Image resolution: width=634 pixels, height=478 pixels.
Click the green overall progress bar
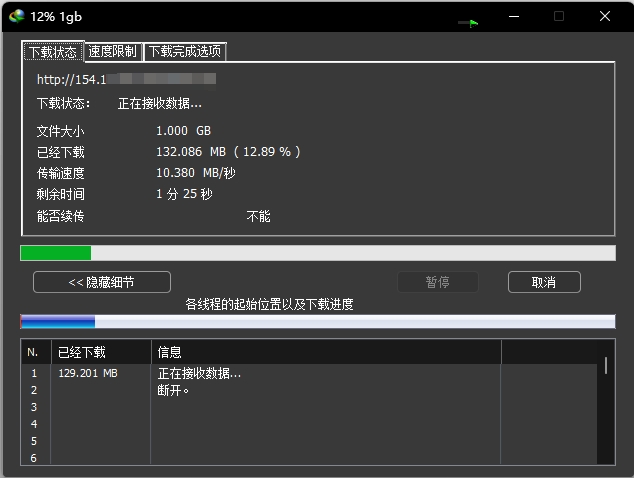pos(317,253)
